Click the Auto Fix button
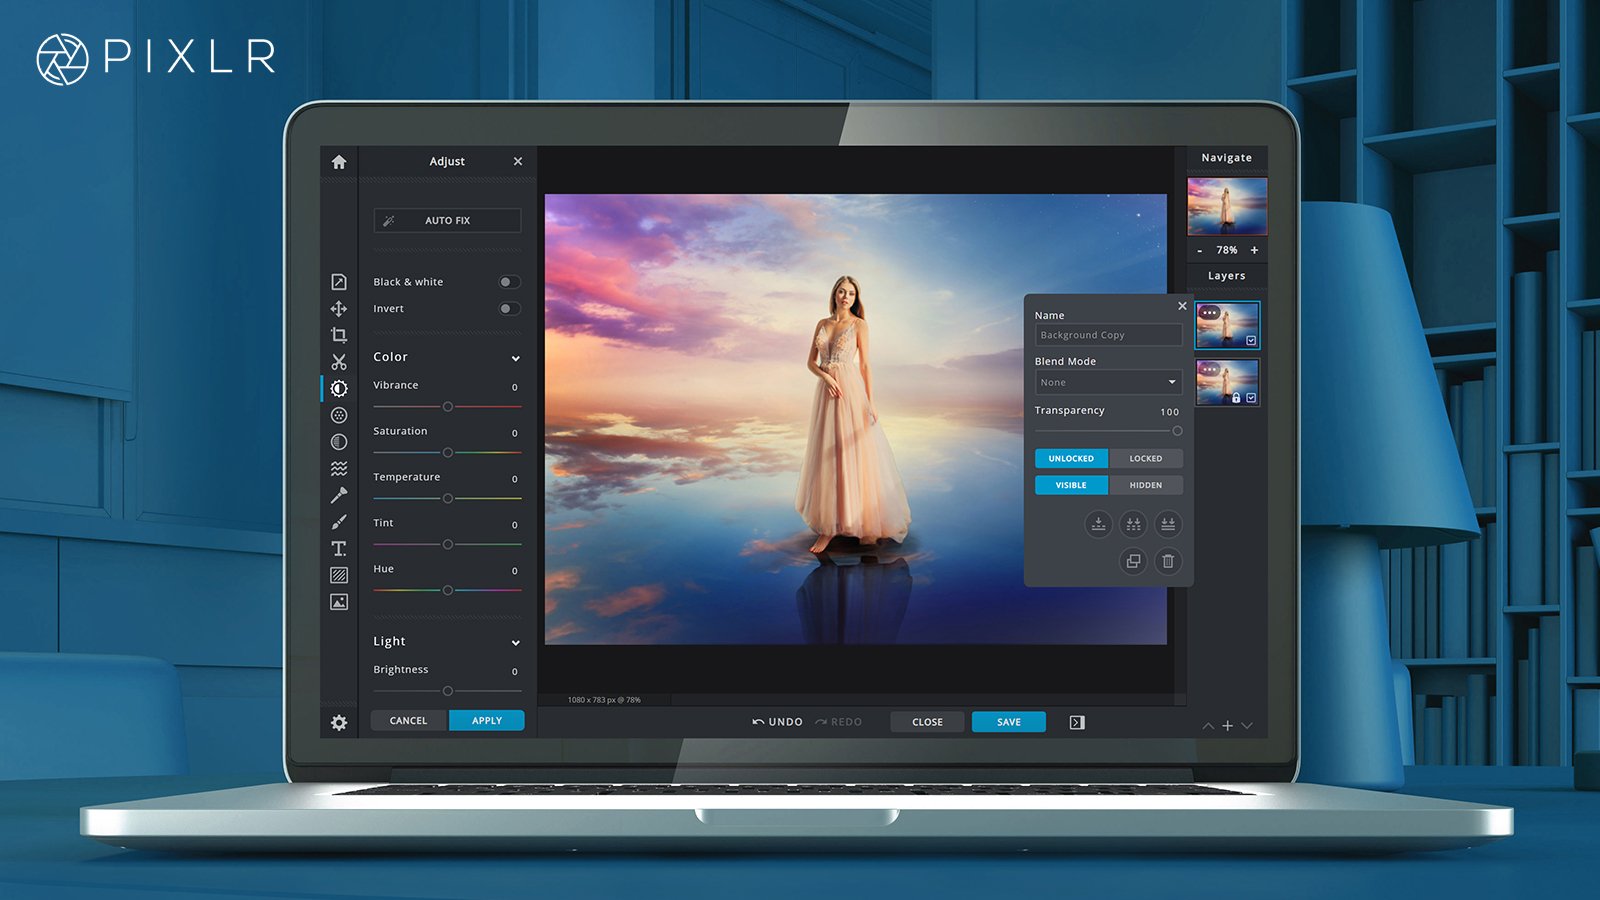 (x=447, y=220)
